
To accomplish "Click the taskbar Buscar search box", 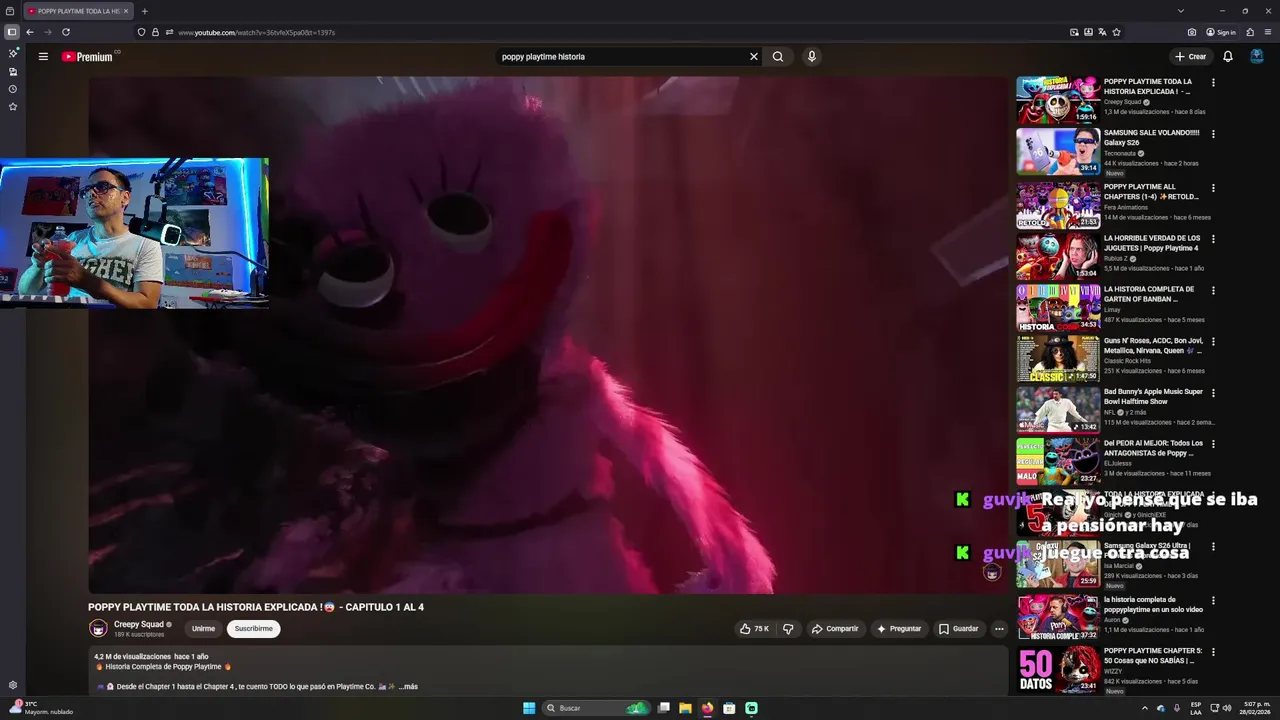I will click(596, 708).
